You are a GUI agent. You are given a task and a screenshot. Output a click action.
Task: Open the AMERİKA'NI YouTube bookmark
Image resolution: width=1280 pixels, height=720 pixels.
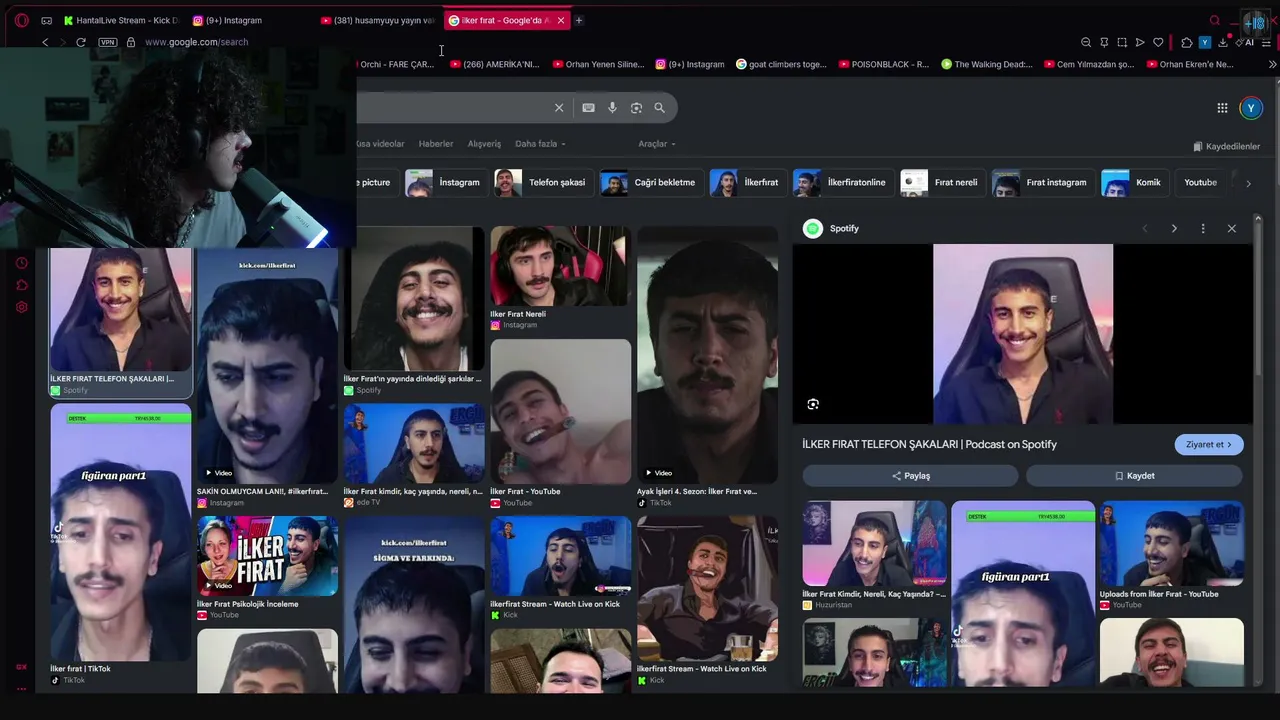click(495, 64)
